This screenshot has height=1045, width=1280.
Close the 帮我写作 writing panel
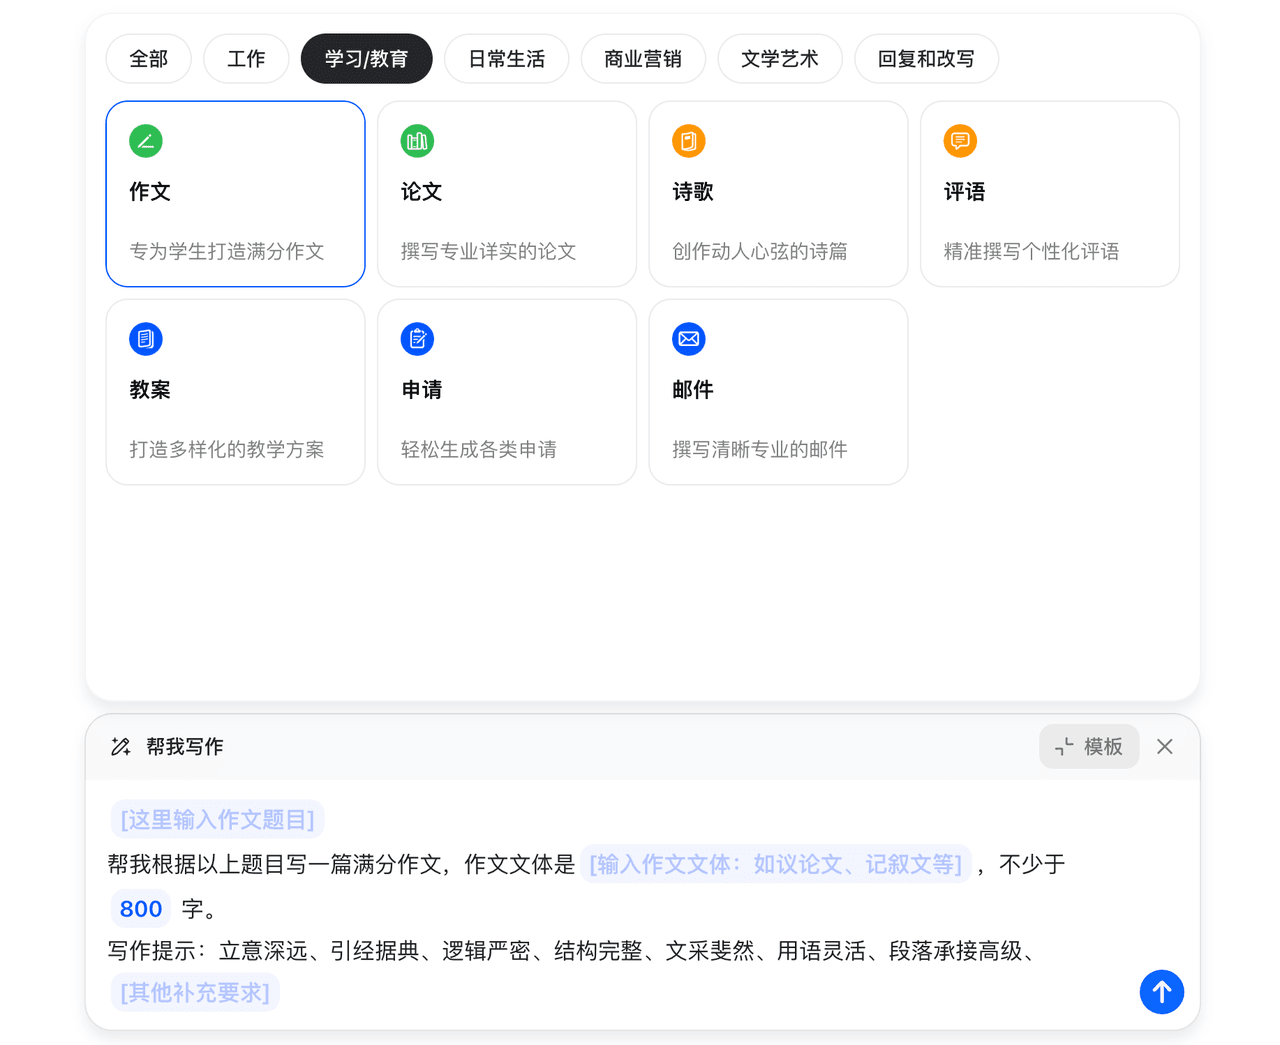click(1165, 747)
